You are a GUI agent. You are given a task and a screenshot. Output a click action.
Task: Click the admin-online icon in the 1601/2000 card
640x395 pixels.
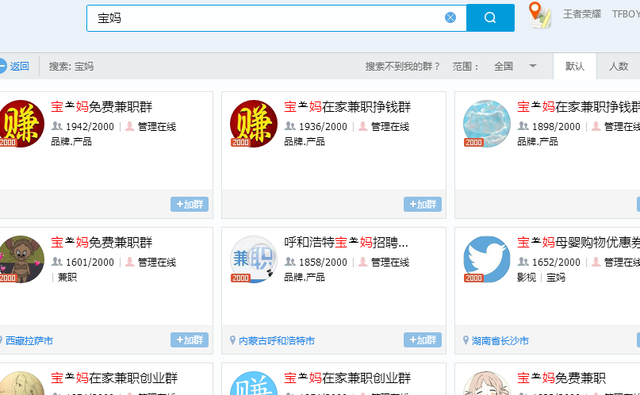[130, 261]
